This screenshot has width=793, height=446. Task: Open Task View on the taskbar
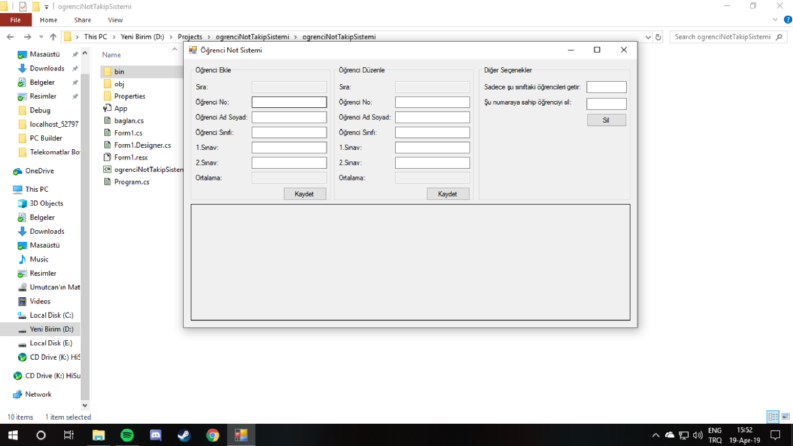(69, 435)
